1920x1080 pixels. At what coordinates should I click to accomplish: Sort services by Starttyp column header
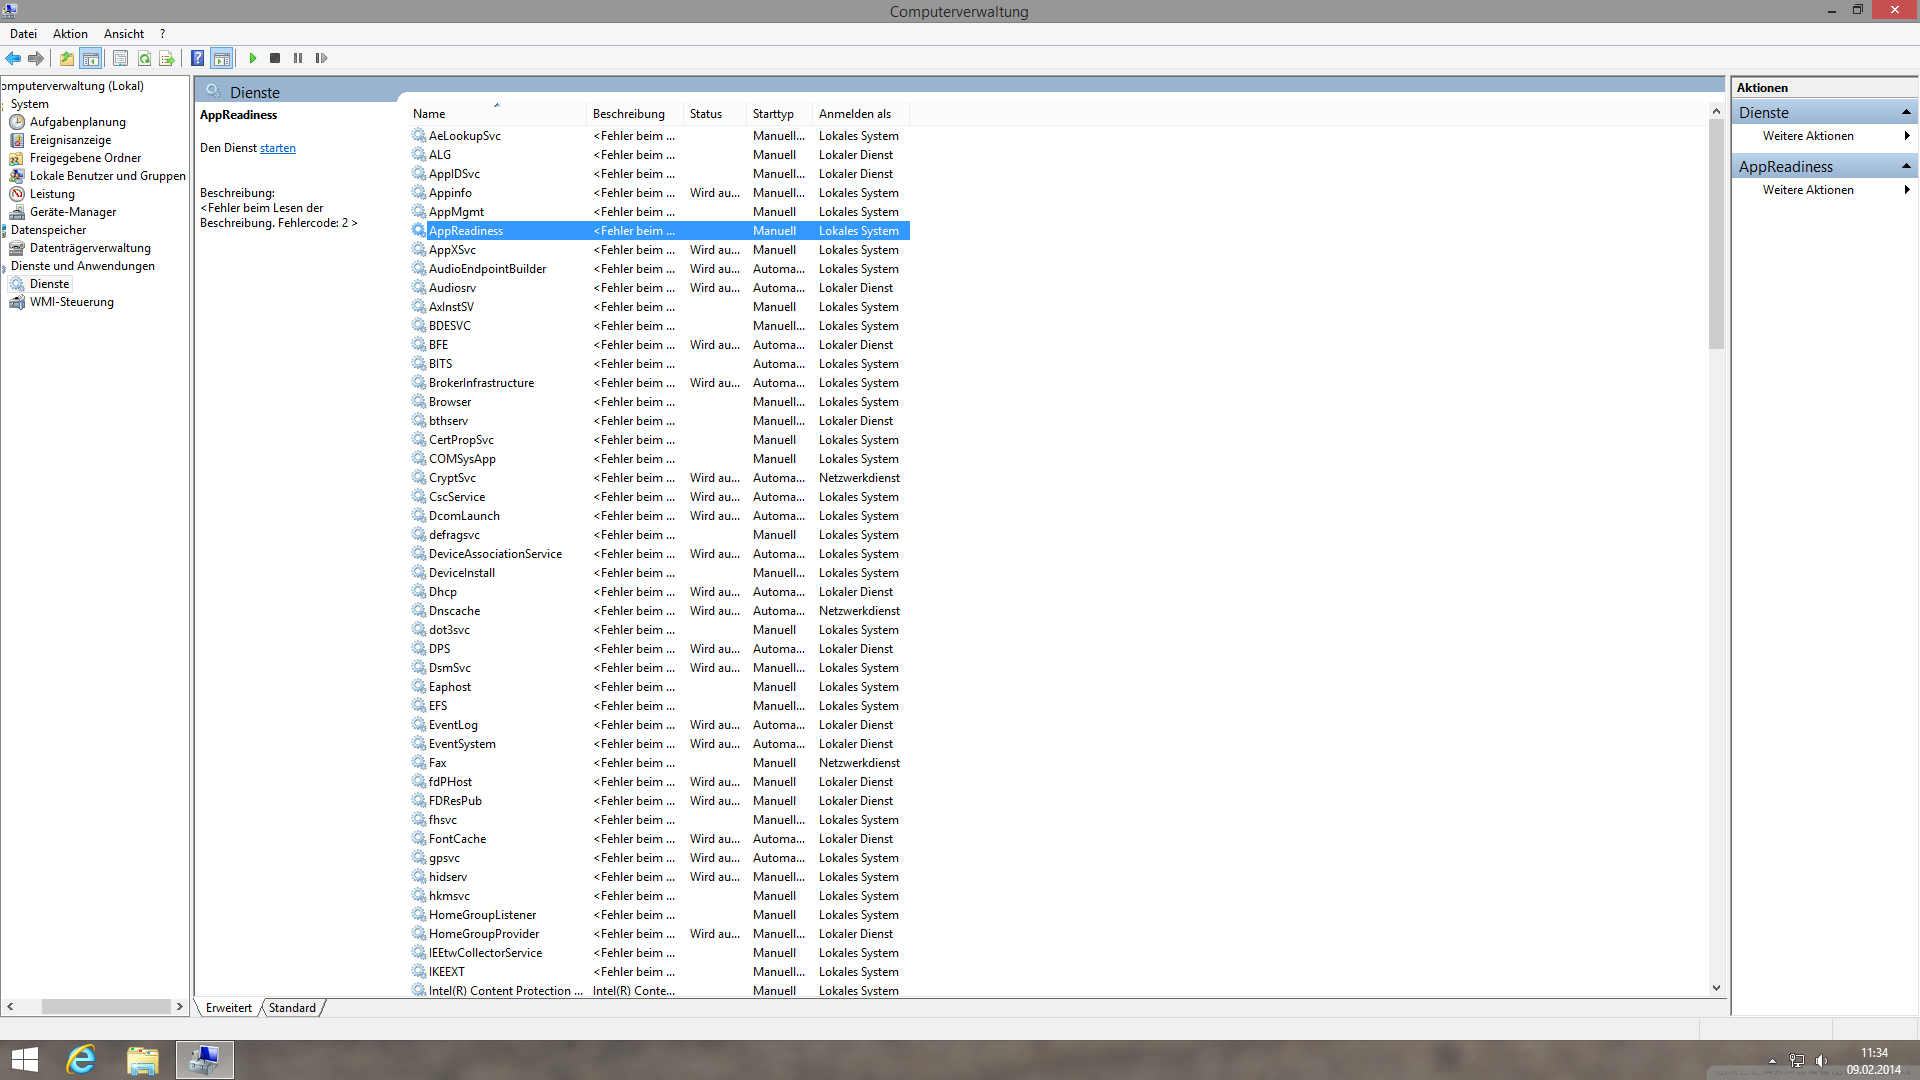(773, 114)
